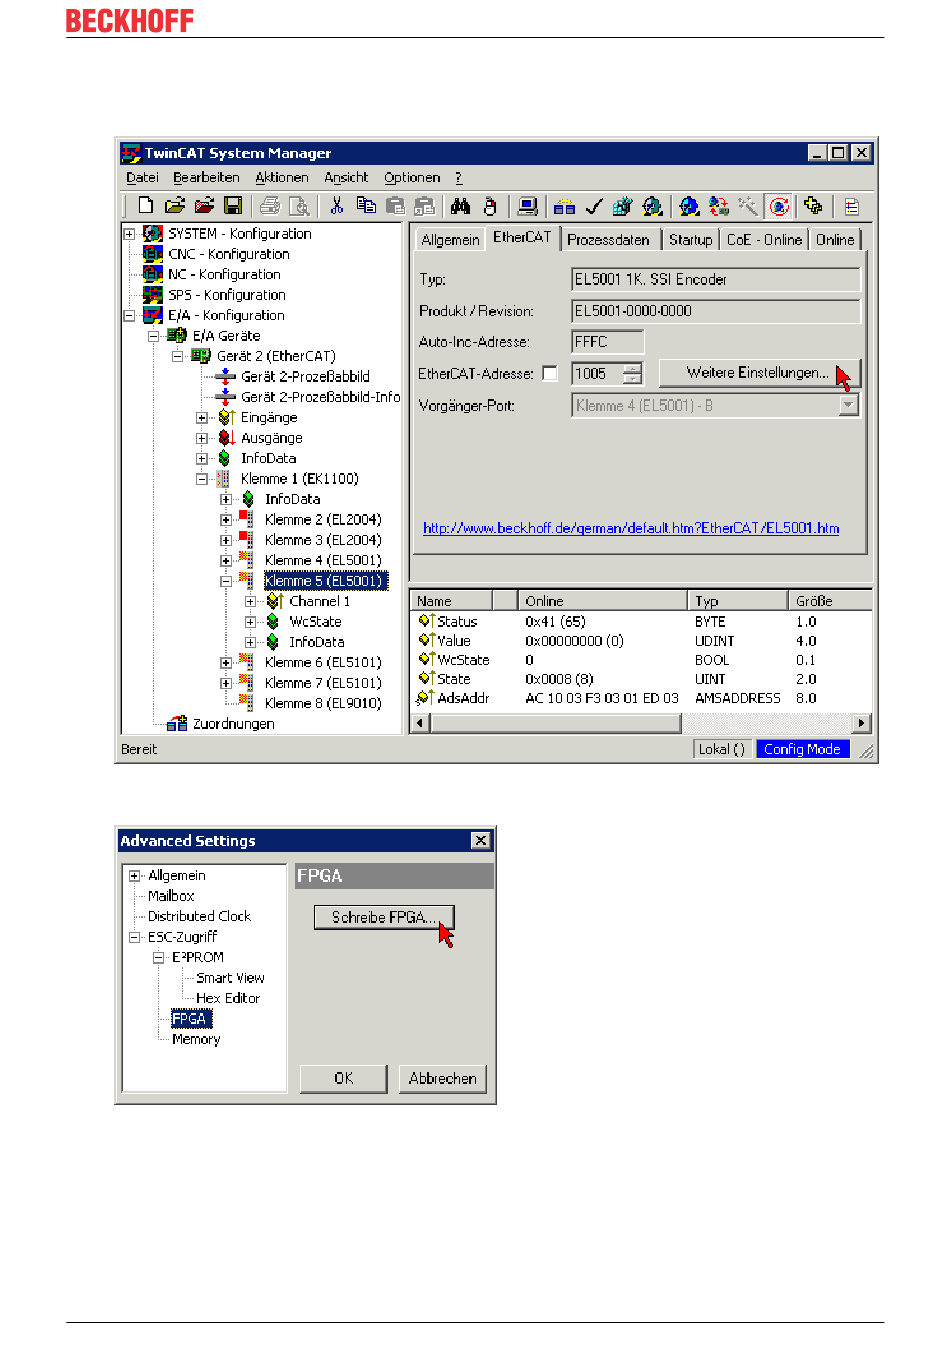950x1369 pixels.
Task: Click the E/A - Konfiguration icon
Action: pos(153,315)
